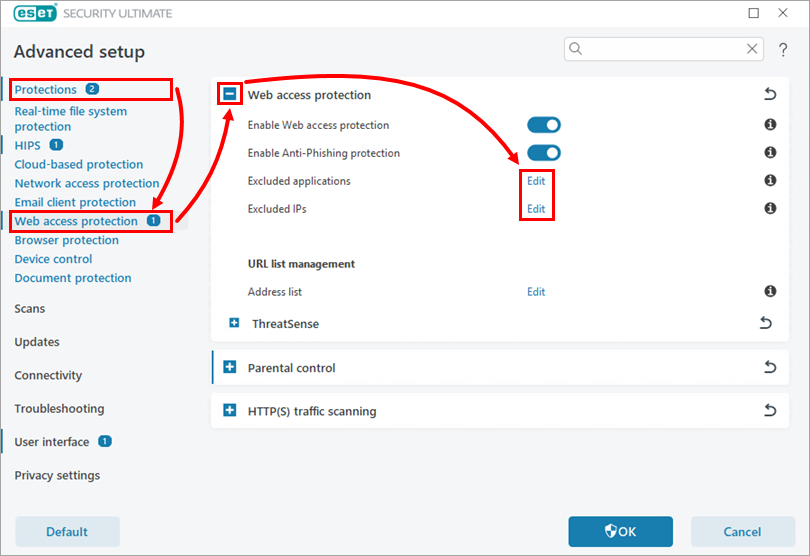Open Browser protection in the sidebar
The image size is (810, 556).
[x=66, y=240]
